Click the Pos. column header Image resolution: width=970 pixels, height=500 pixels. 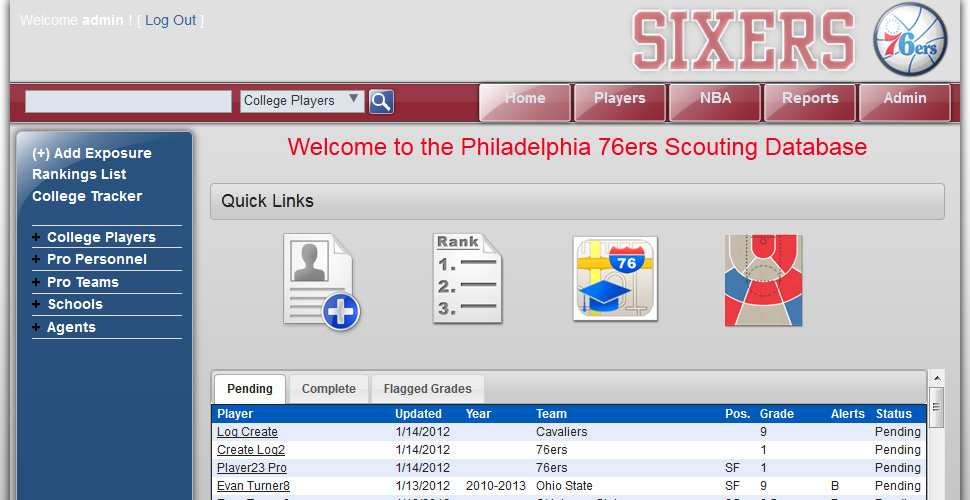(x=737, y=414)
